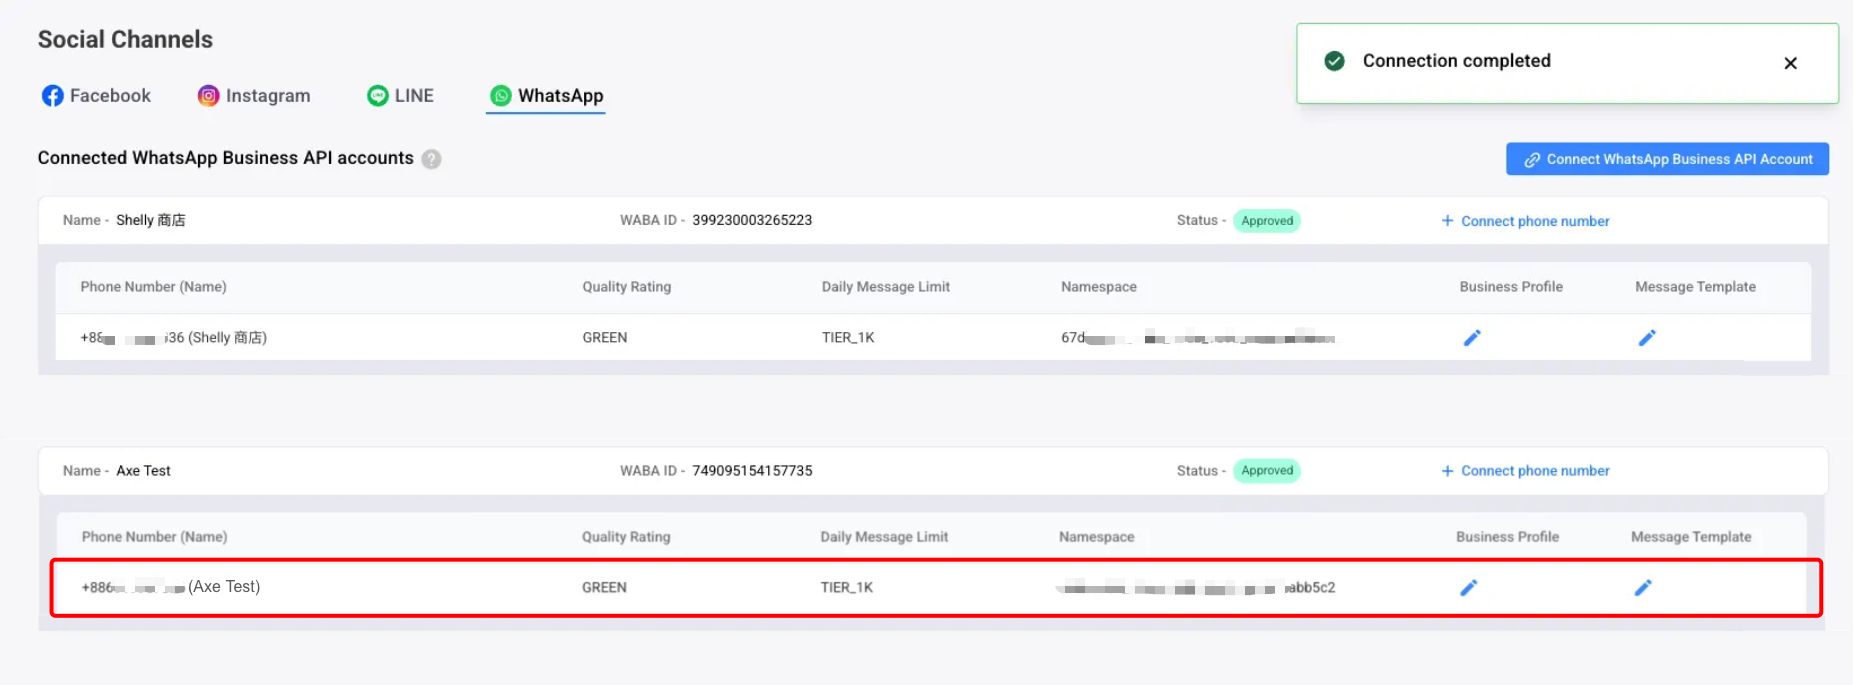Click WABA ID 399230003265223
The height and width of the screenshot is (685, 1855).
pos(751,220)
